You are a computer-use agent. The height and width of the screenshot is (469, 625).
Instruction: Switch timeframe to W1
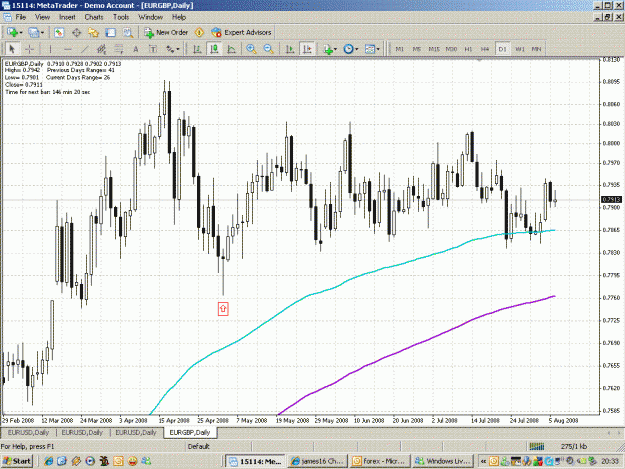520,49
